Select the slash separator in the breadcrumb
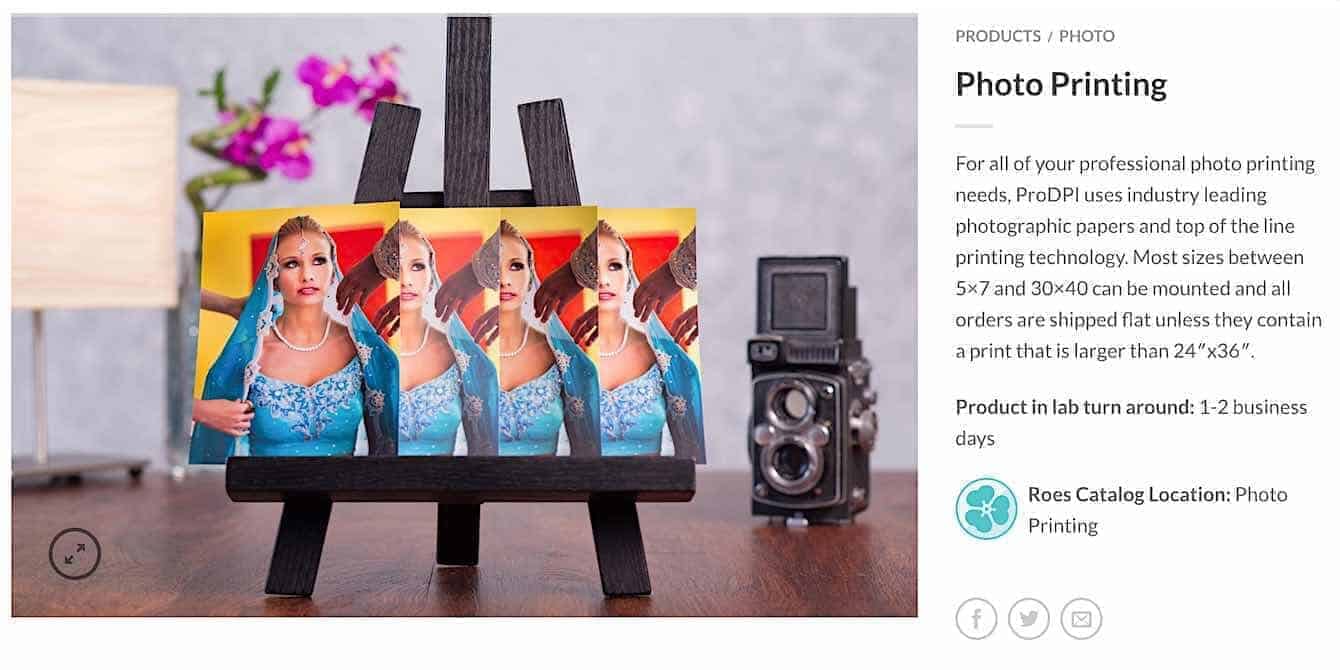The image size is (1340, 670). pos(1050,36)
